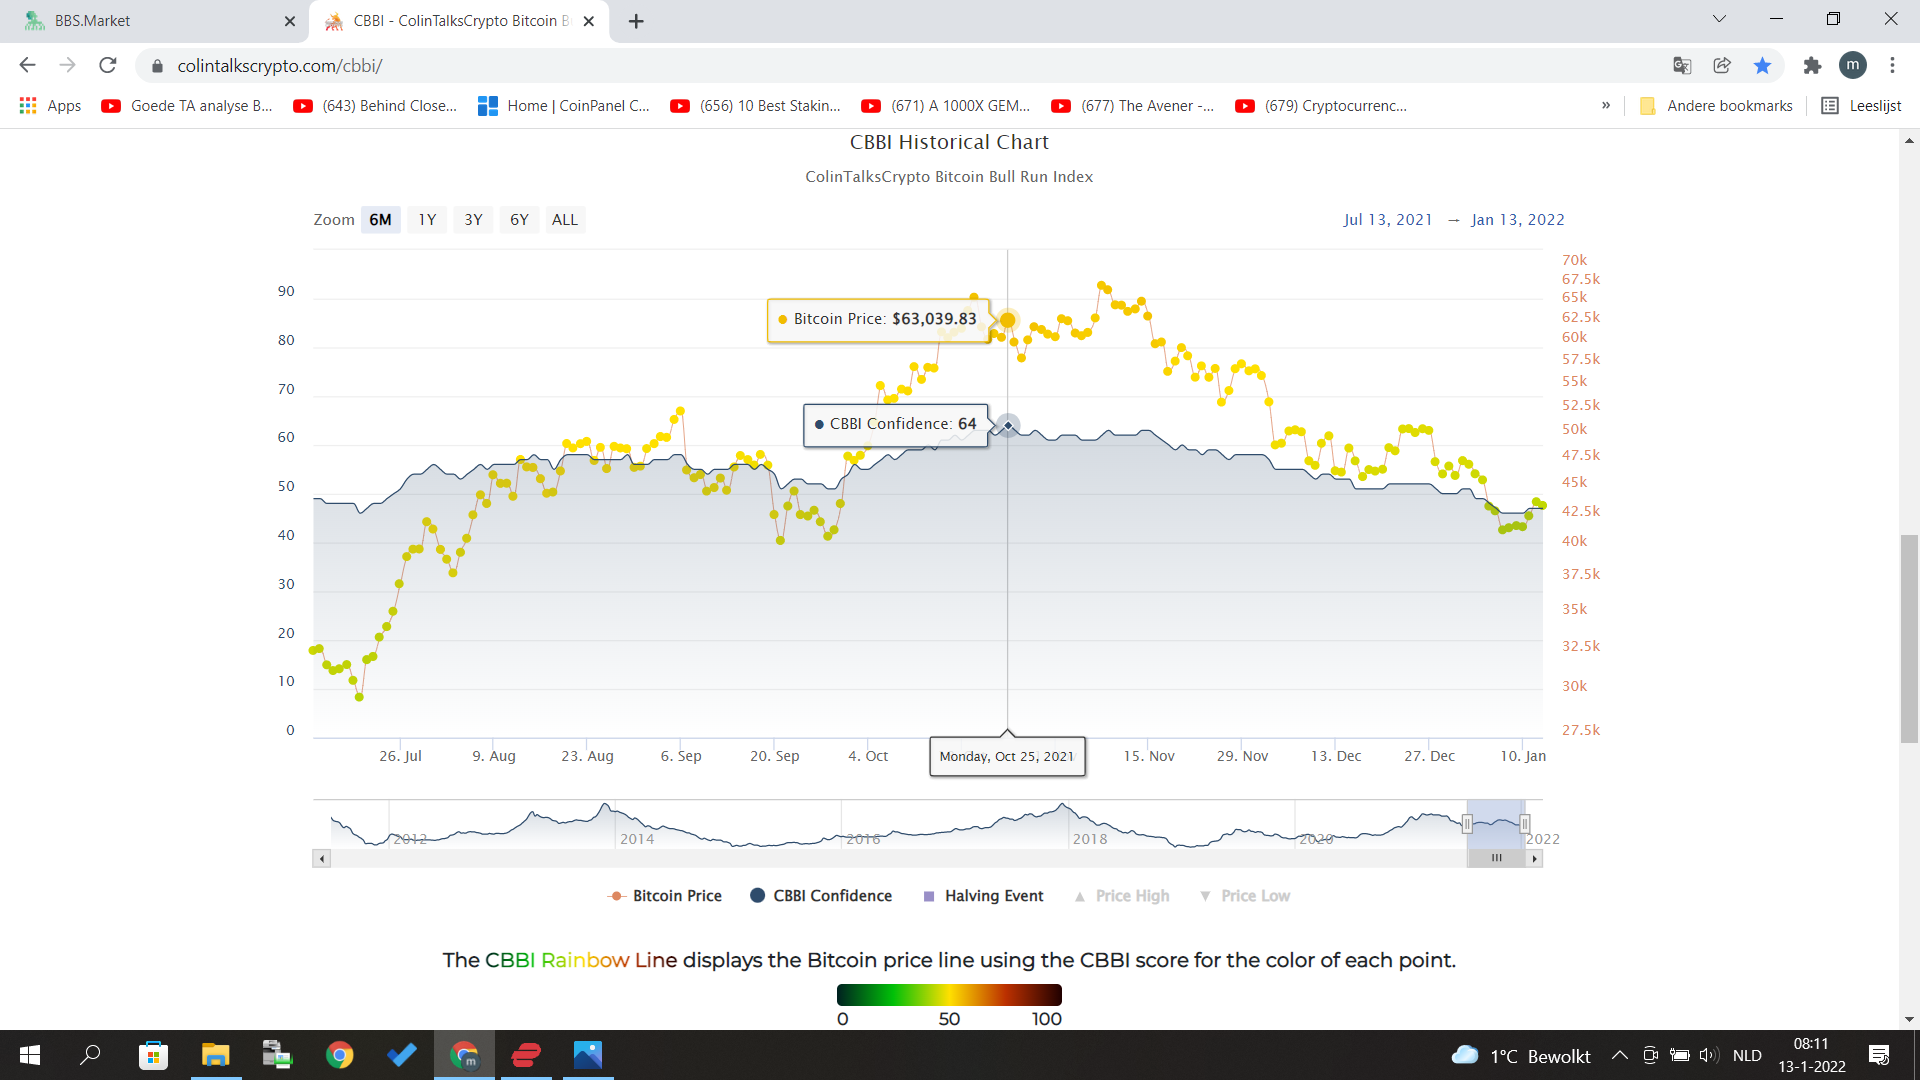Screen dimensions: 1920x1080
Task: Open the Google Translate page icon
Action: (x=1682, y=65)
